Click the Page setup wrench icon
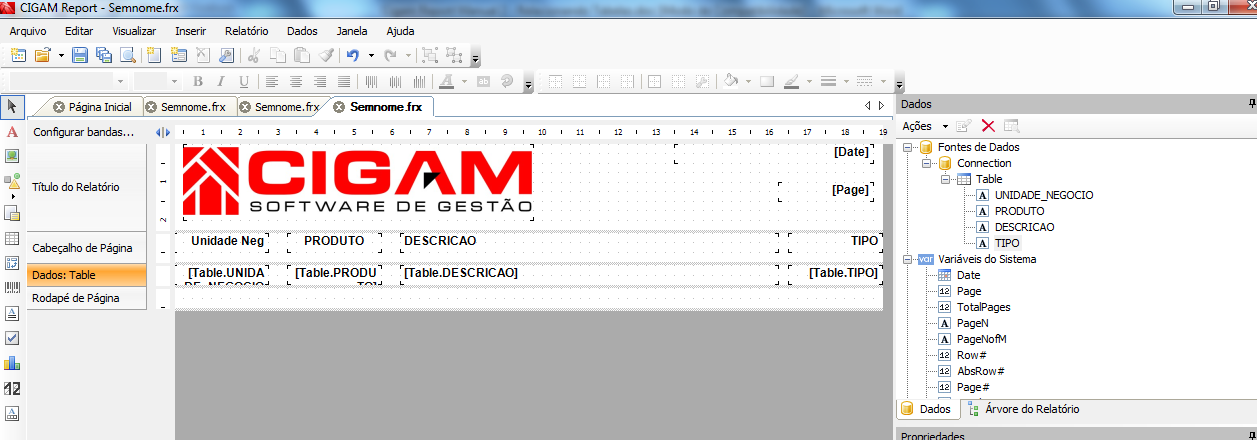The height and width of the screenshot is (440, 1257). pyautogui.click(x=227, y=55)
